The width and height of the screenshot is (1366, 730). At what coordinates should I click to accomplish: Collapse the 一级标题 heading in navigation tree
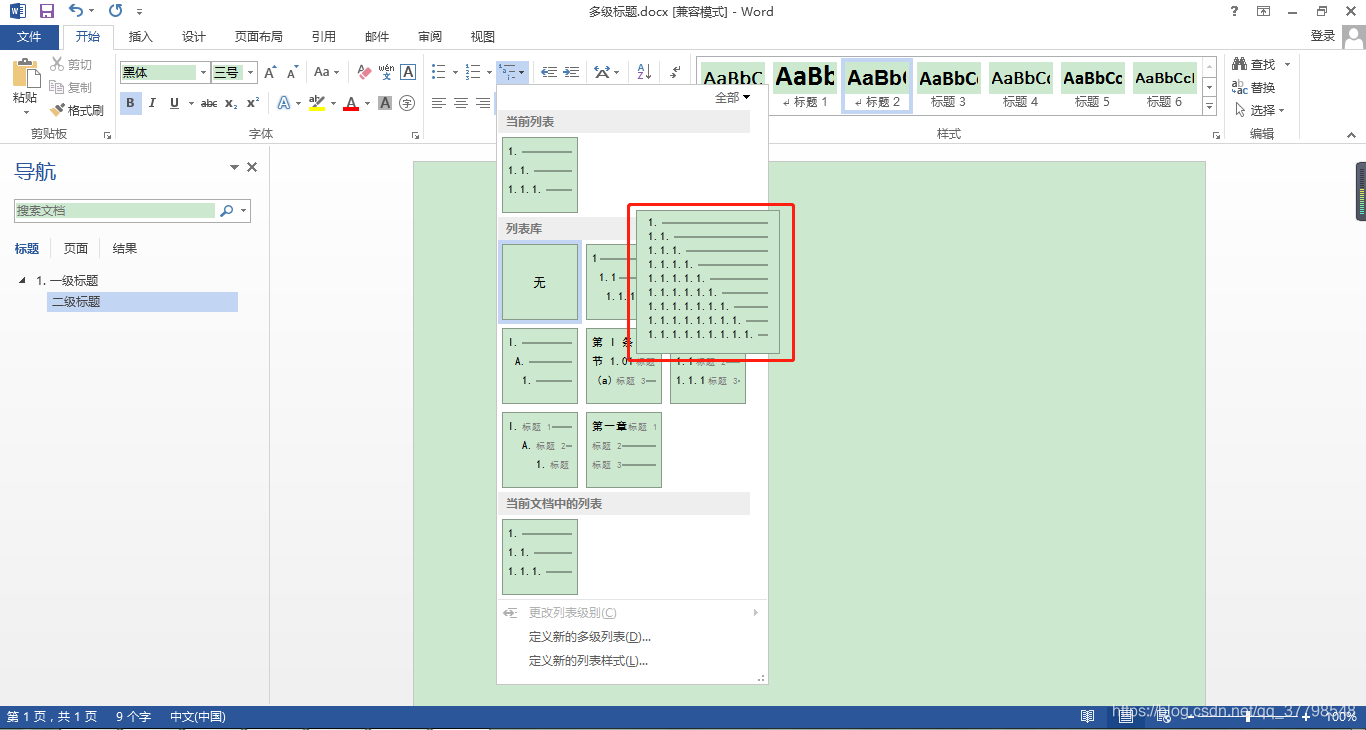coord(23,281)
